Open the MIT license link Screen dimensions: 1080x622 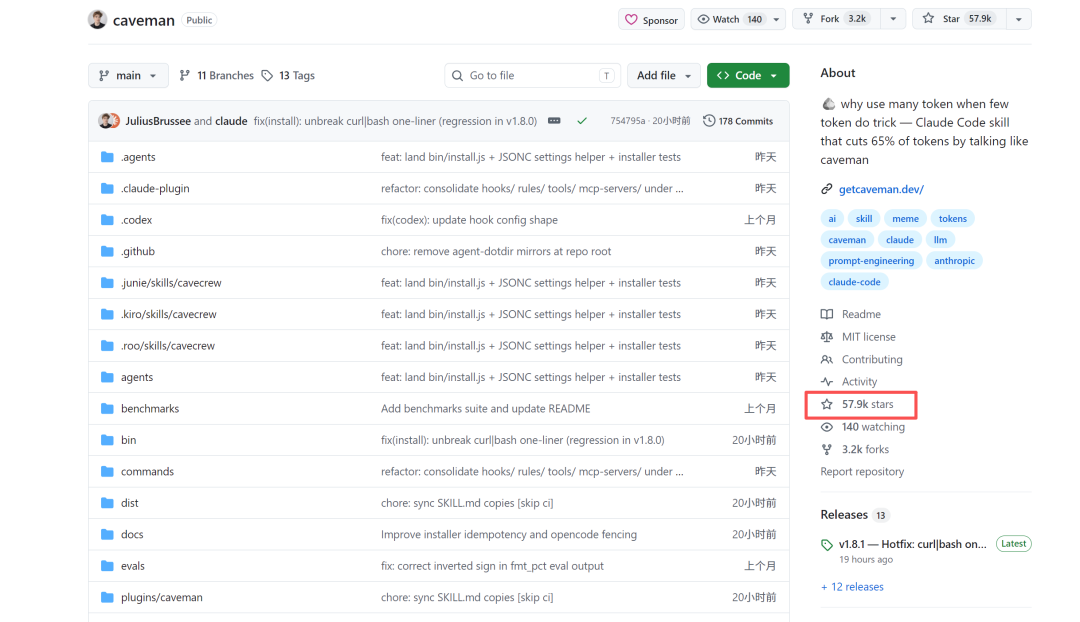869,337
